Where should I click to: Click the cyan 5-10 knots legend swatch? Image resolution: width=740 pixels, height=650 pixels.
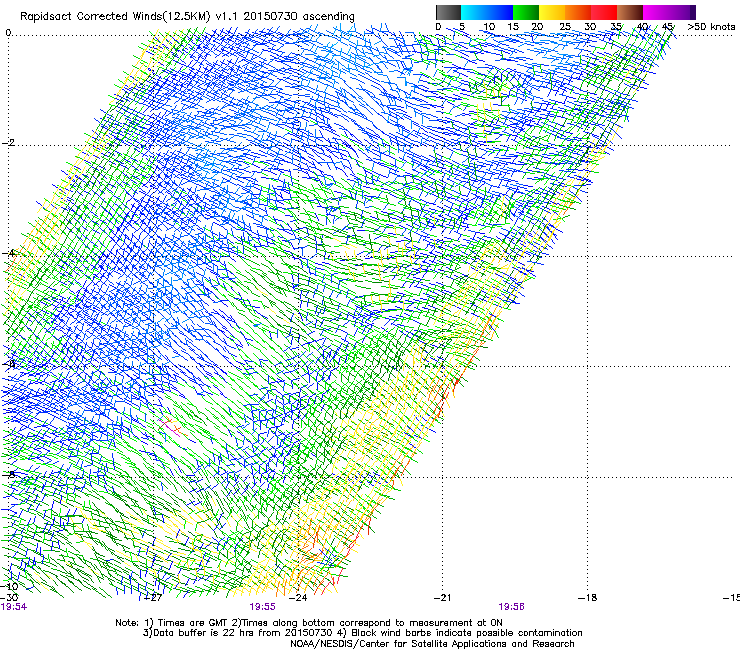pos(474,12)
